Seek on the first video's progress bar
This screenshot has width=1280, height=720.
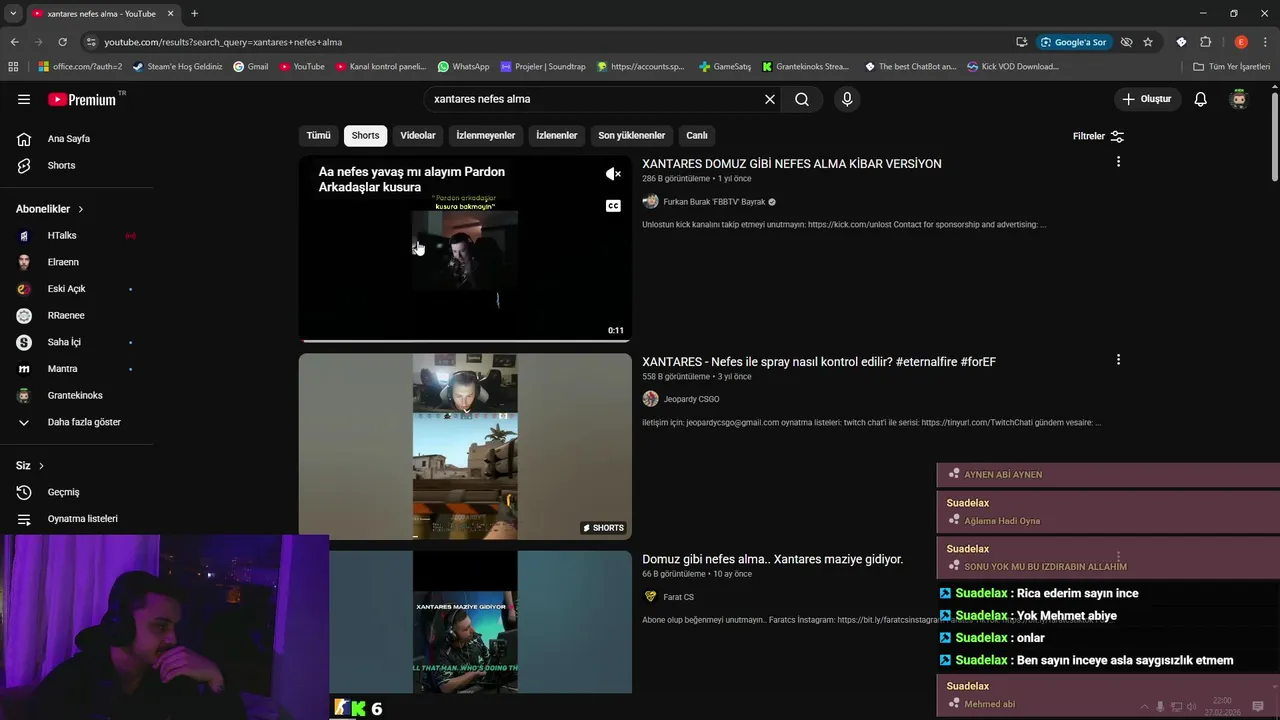[465, 340]
